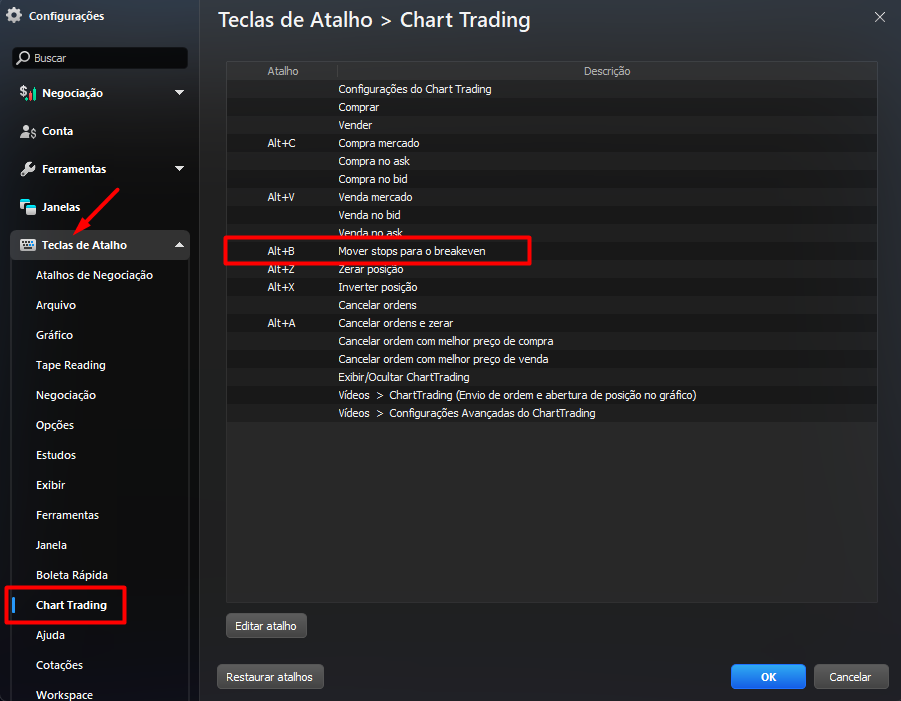Select the Compra no ask row
The height and width of the screenshot is (701, 901).
pyautogui.click(x=552, y=161)
